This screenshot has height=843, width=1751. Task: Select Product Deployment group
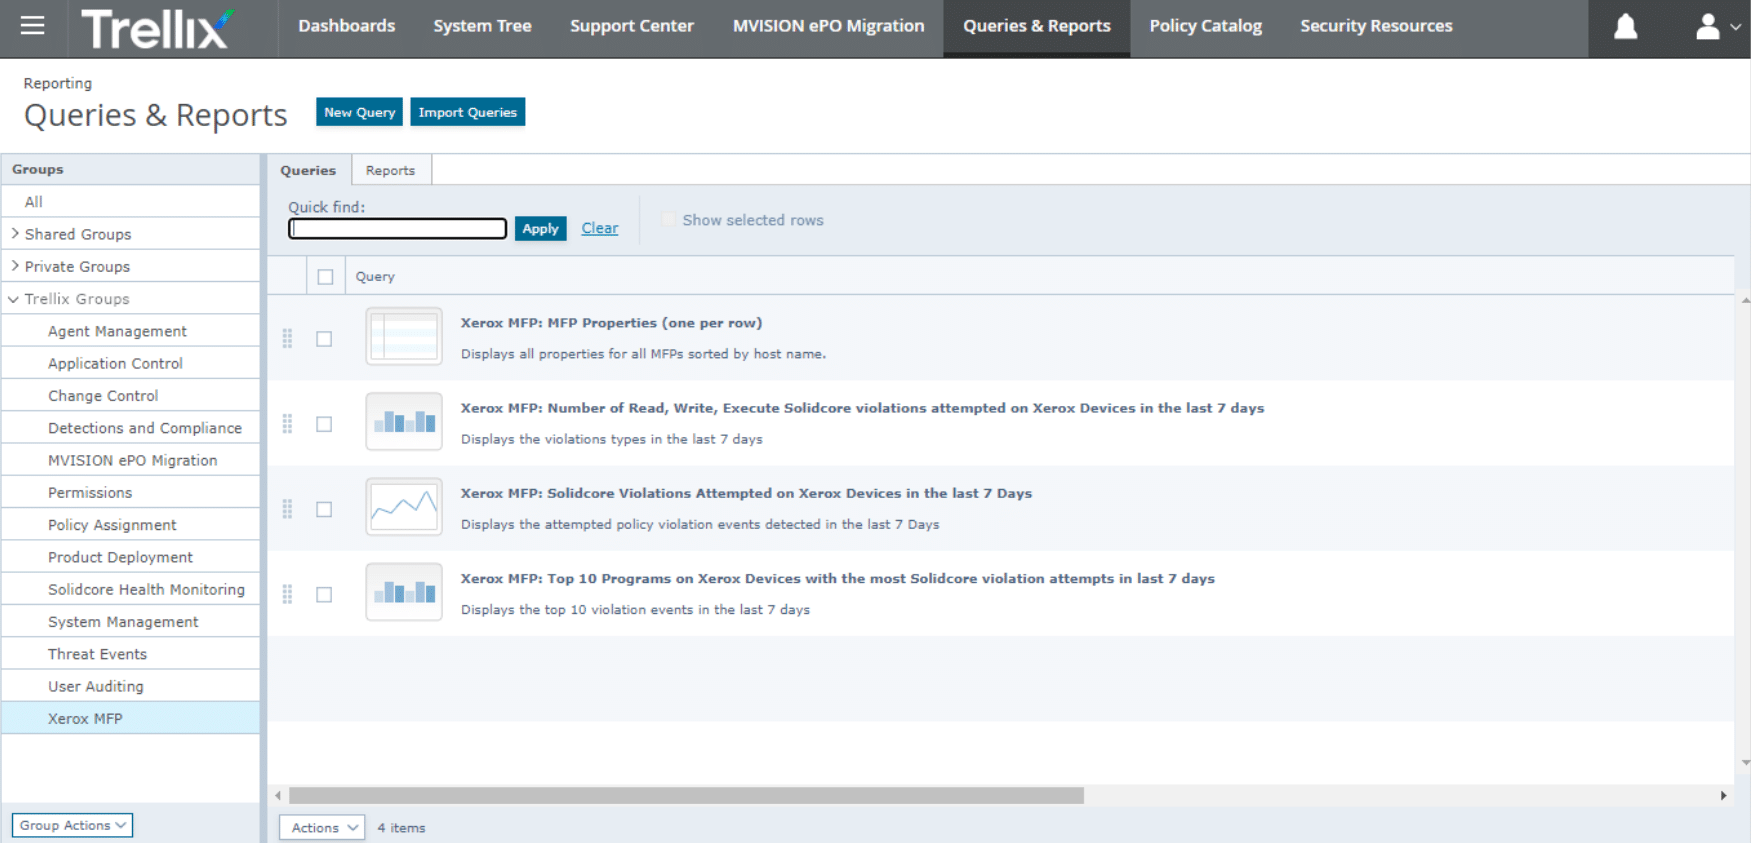pos(130,557)
